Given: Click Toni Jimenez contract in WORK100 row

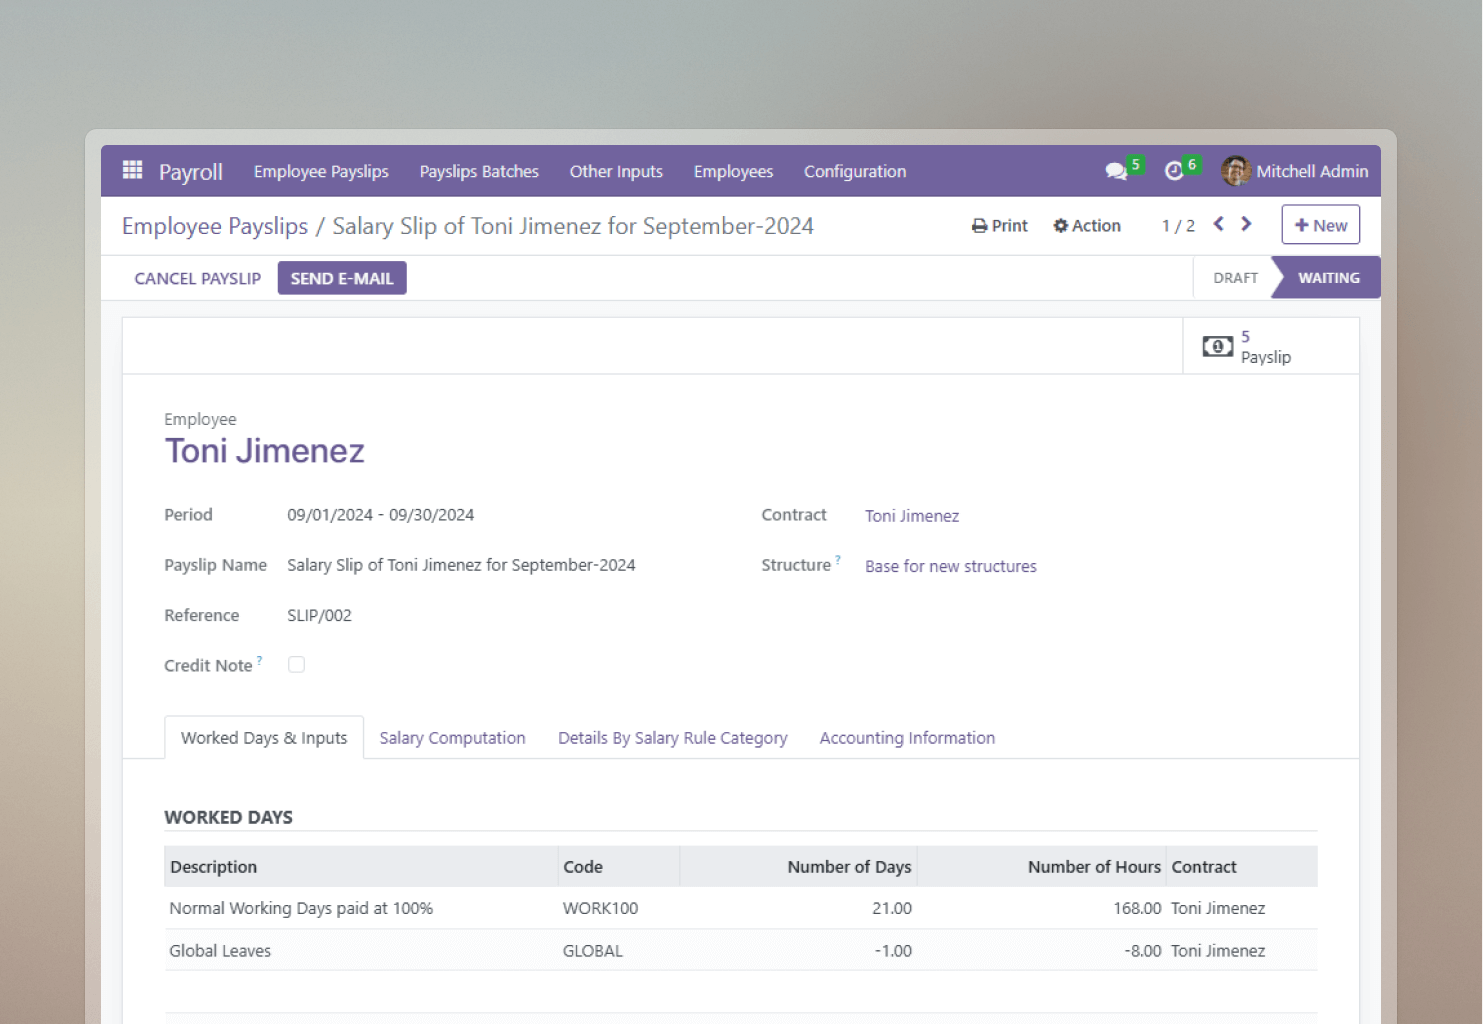Looking at the screenshot, I should (x=1218, y=908).
